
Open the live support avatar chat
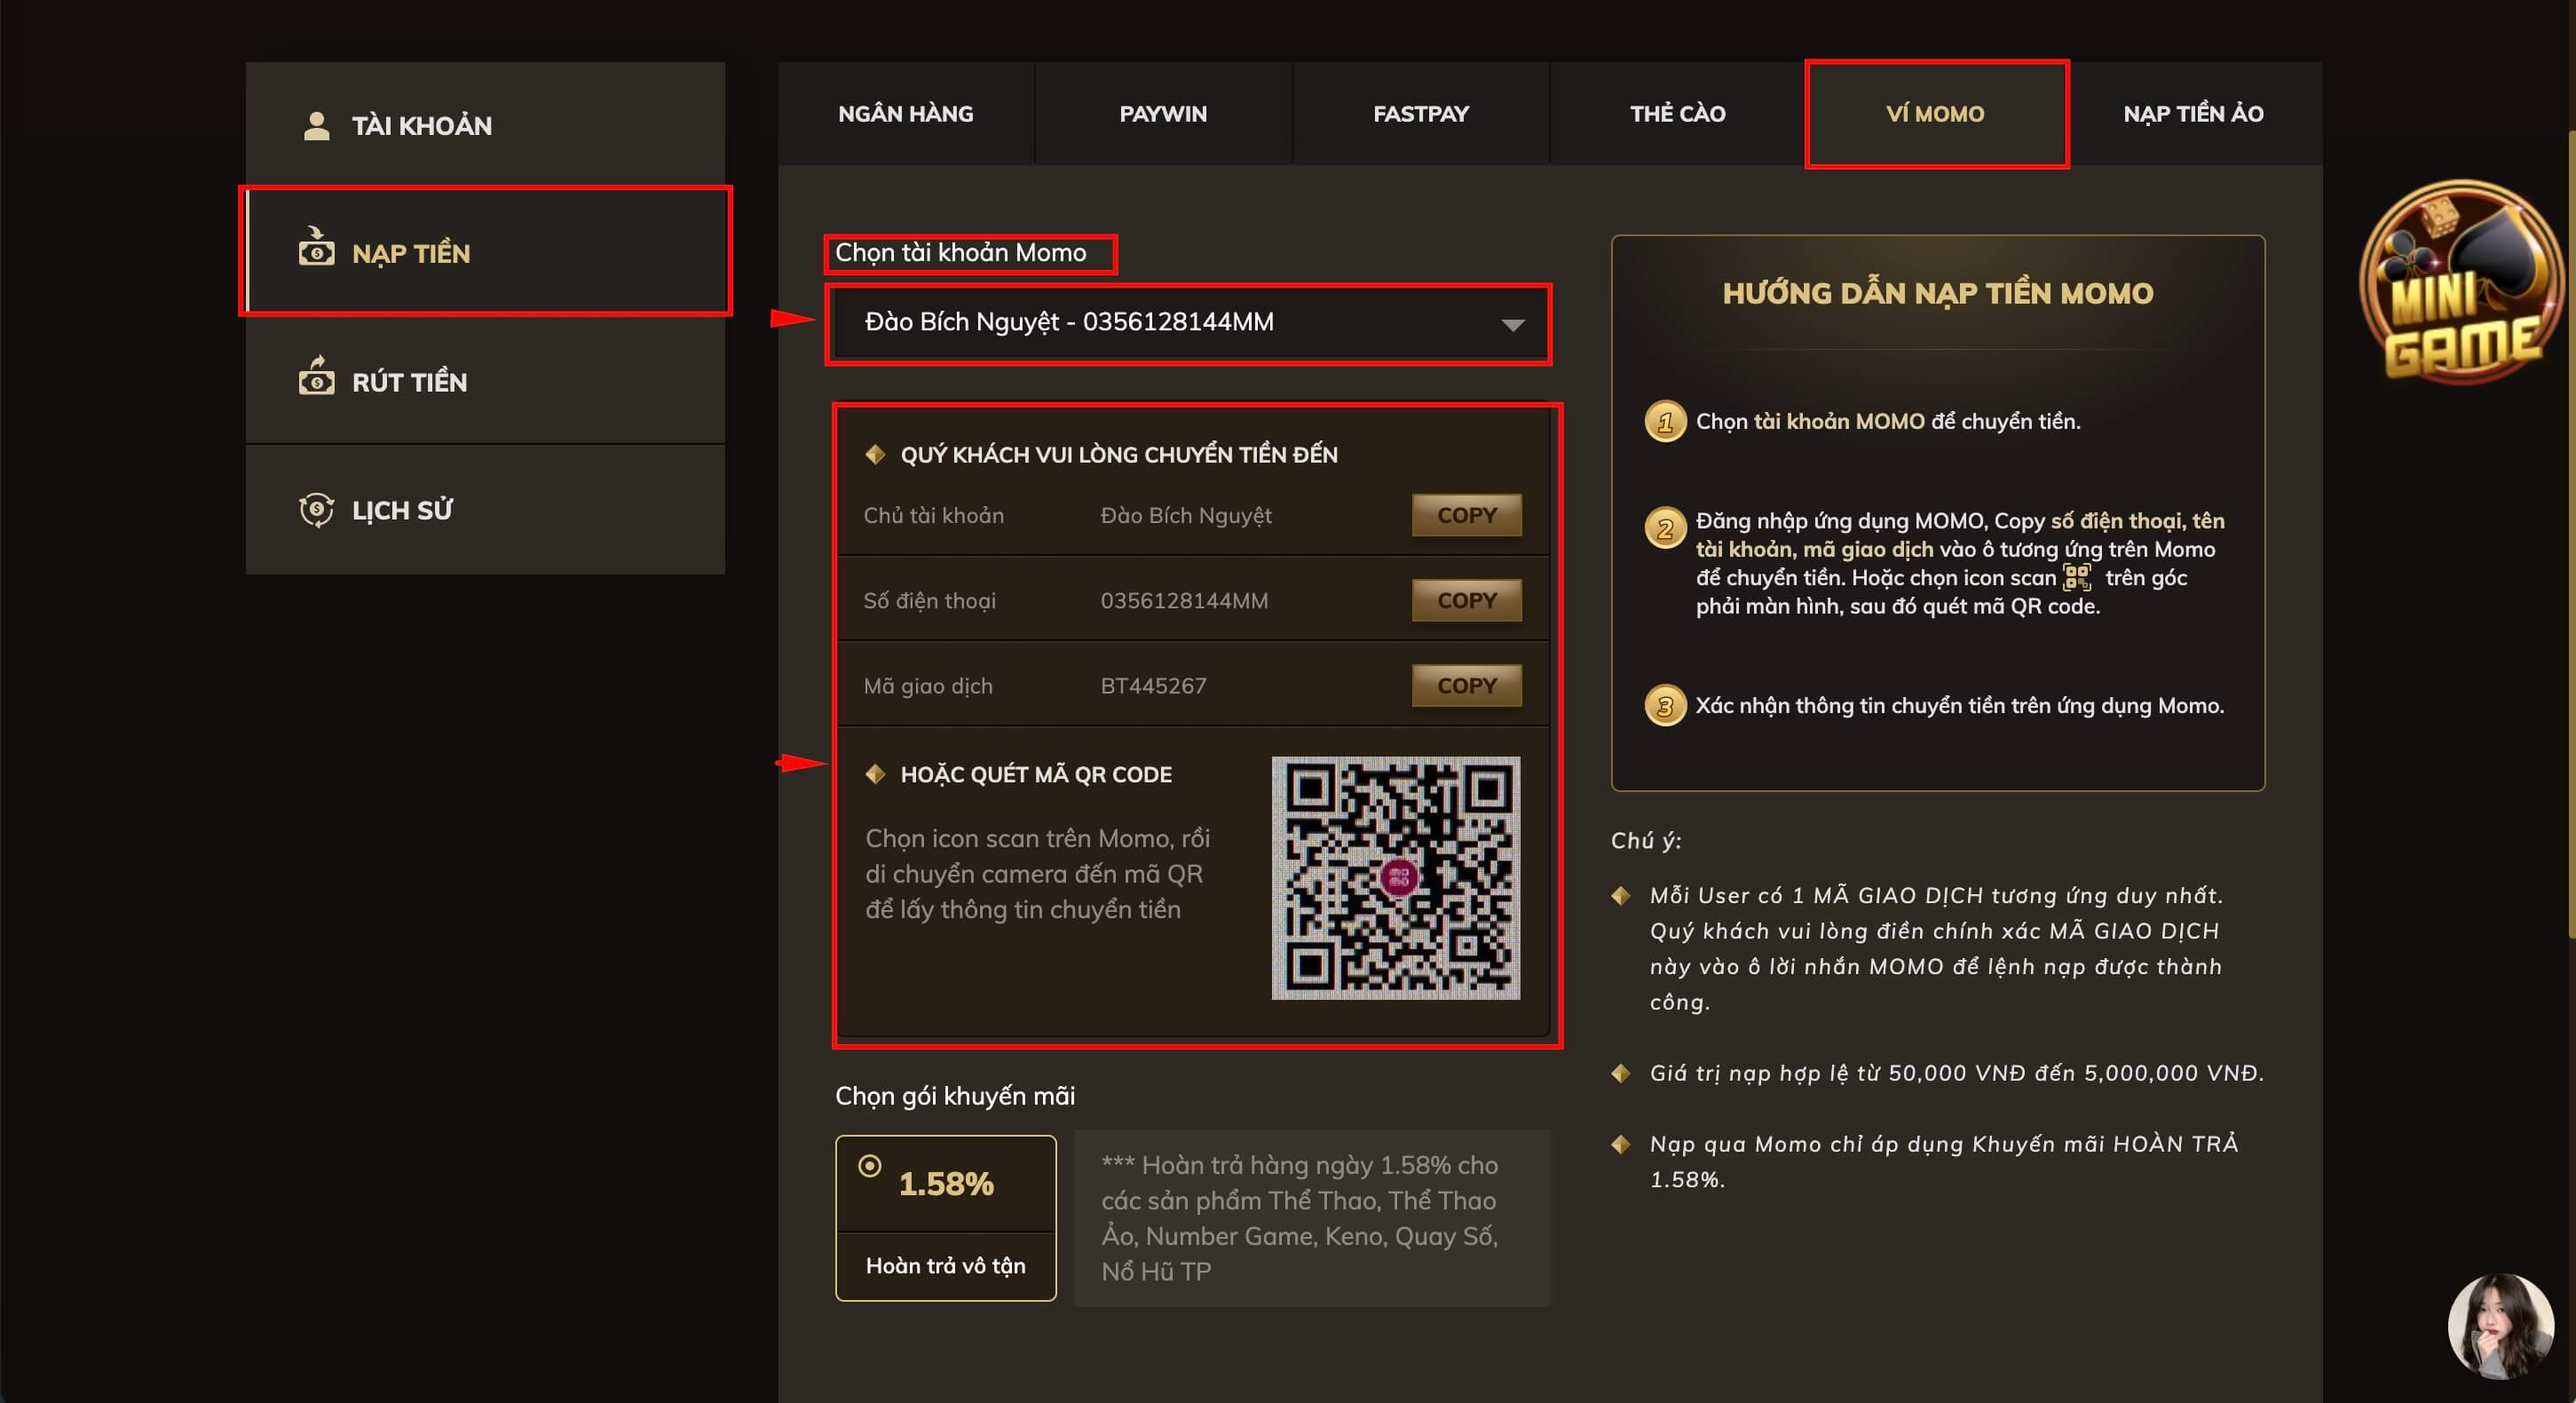pos(2500,1325)
